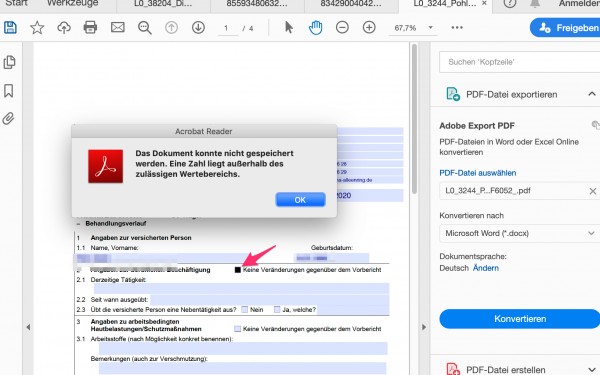
Task: Click the Save (floppy disk) icon
Action: [x=10, y=28]
